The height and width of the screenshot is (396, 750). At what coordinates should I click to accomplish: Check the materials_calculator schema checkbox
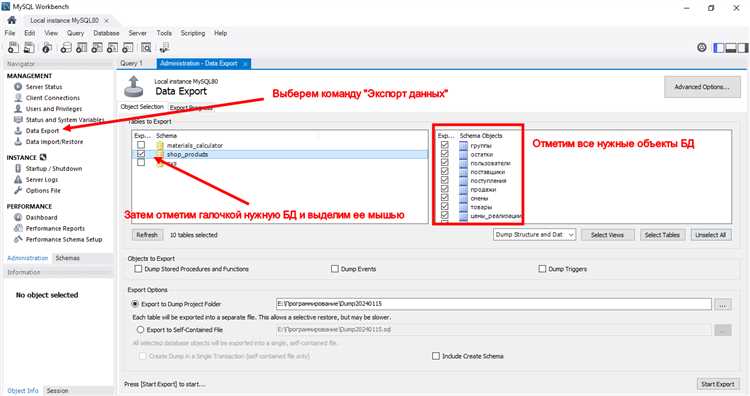coord(141,144)
